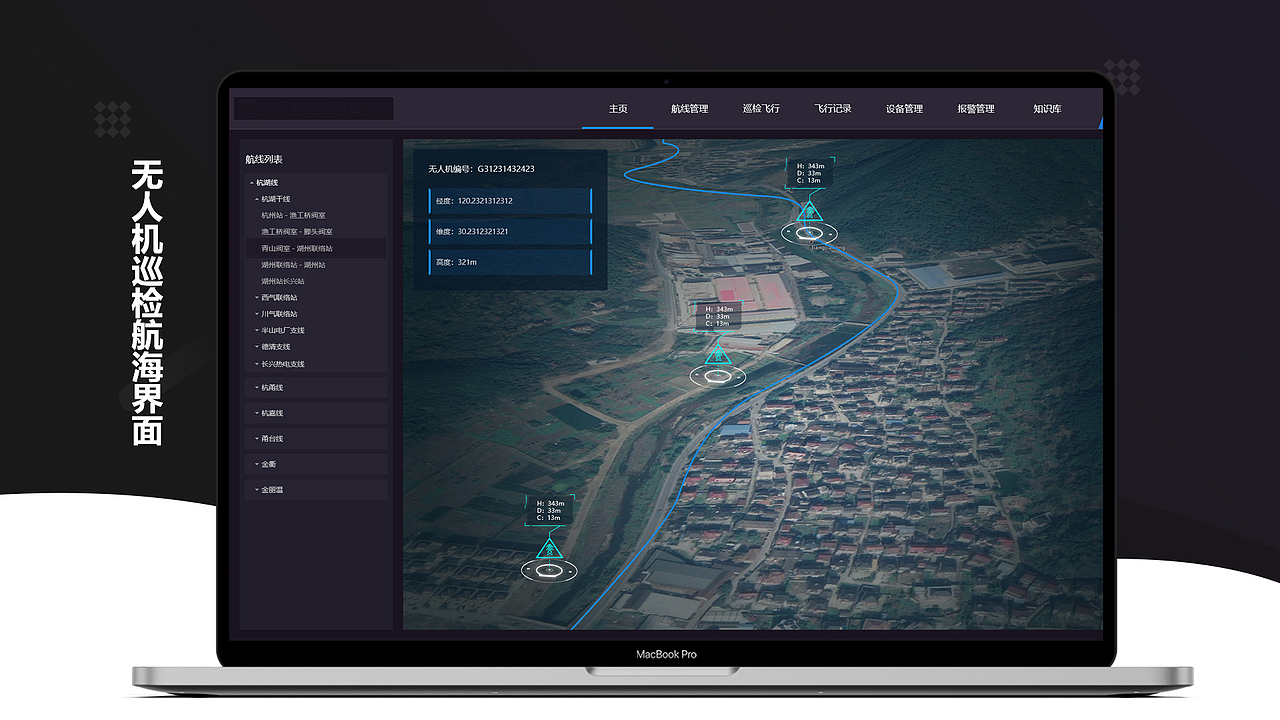
Task: Click the 维度 30.2312321321 field
Action: 510,232
